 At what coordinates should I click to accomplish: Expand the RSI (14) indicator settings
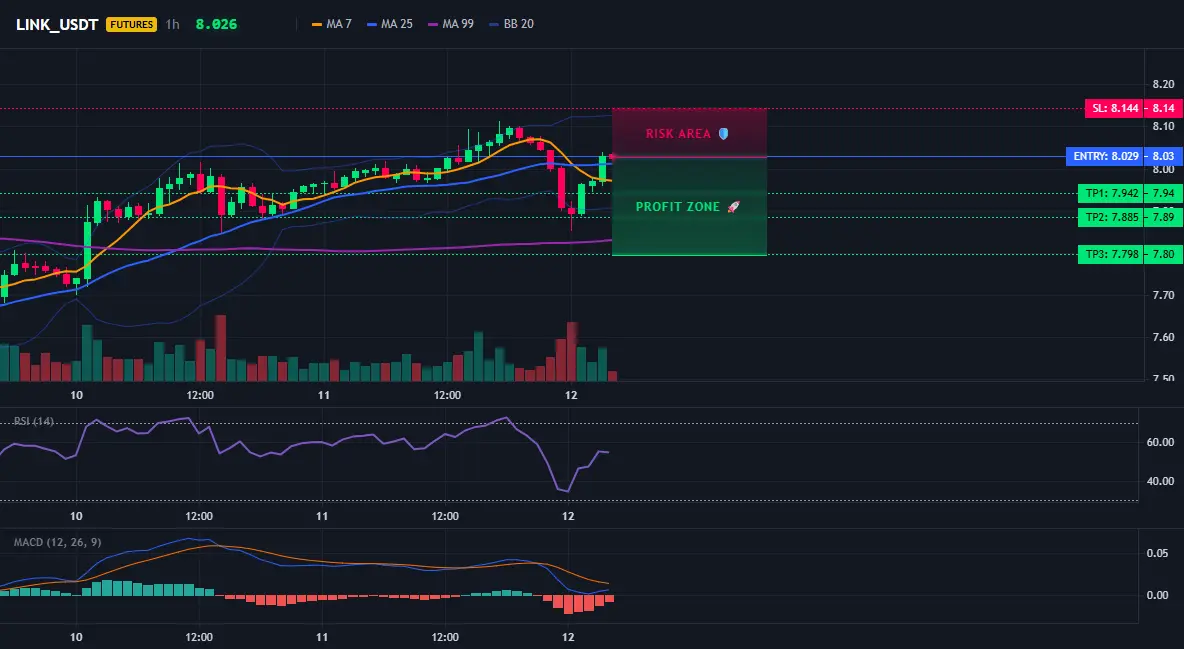[33, 421]
